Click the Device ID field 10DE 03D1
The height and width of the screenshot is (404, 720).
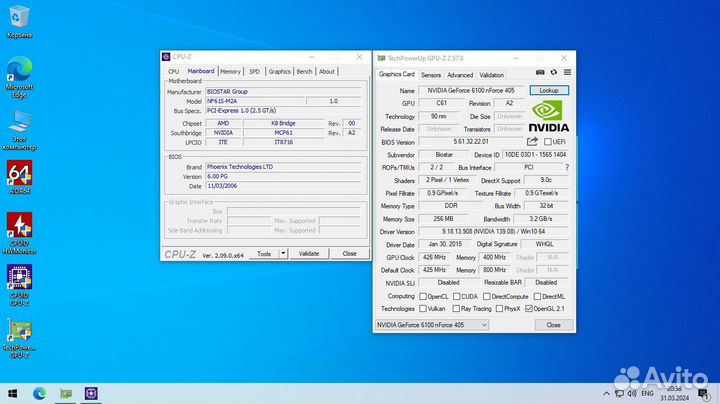pyautogui.click(x=535, y=155)
